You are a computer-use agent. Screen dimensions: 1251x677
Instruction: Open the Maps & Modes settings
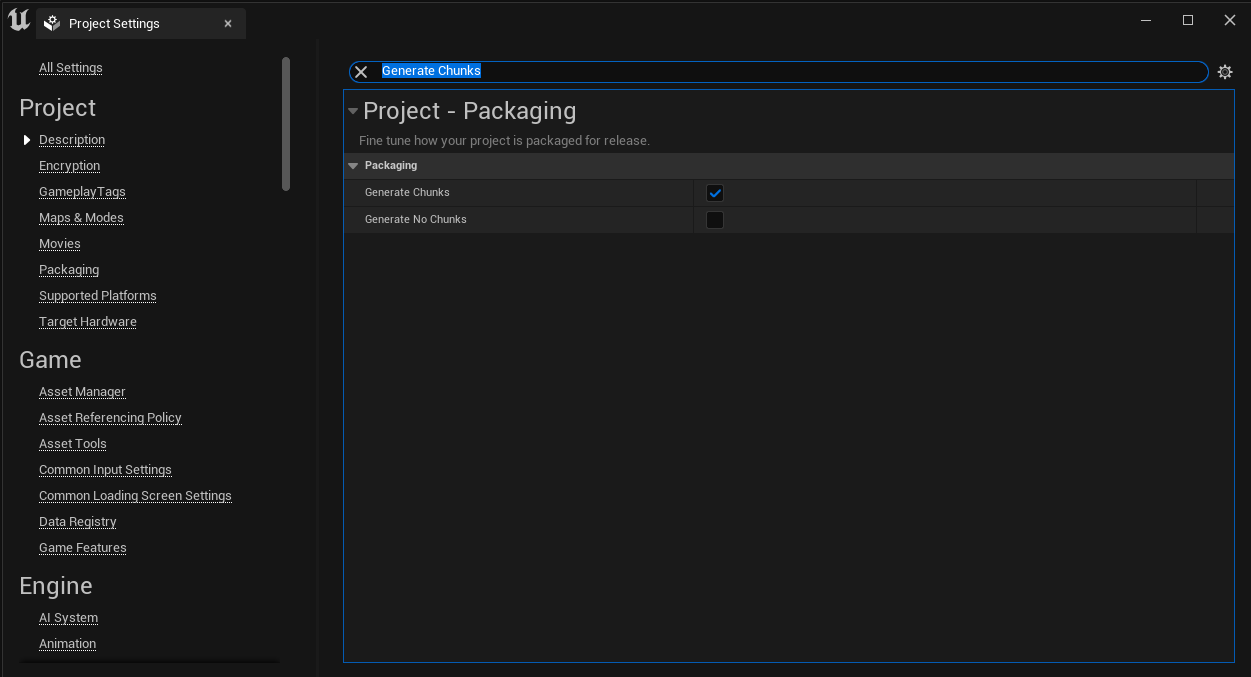pos(81,217)
